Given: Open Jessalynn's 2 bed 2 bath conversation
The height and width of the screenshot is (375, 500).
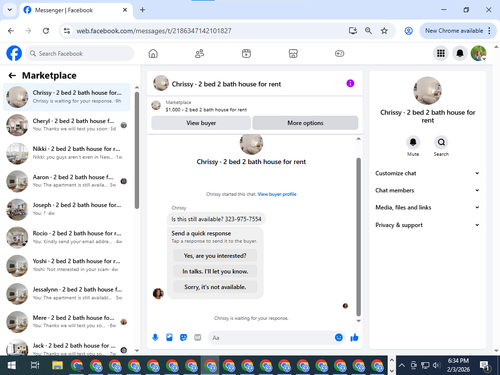Looking at the screenshot, I should [x=67, y=293].
